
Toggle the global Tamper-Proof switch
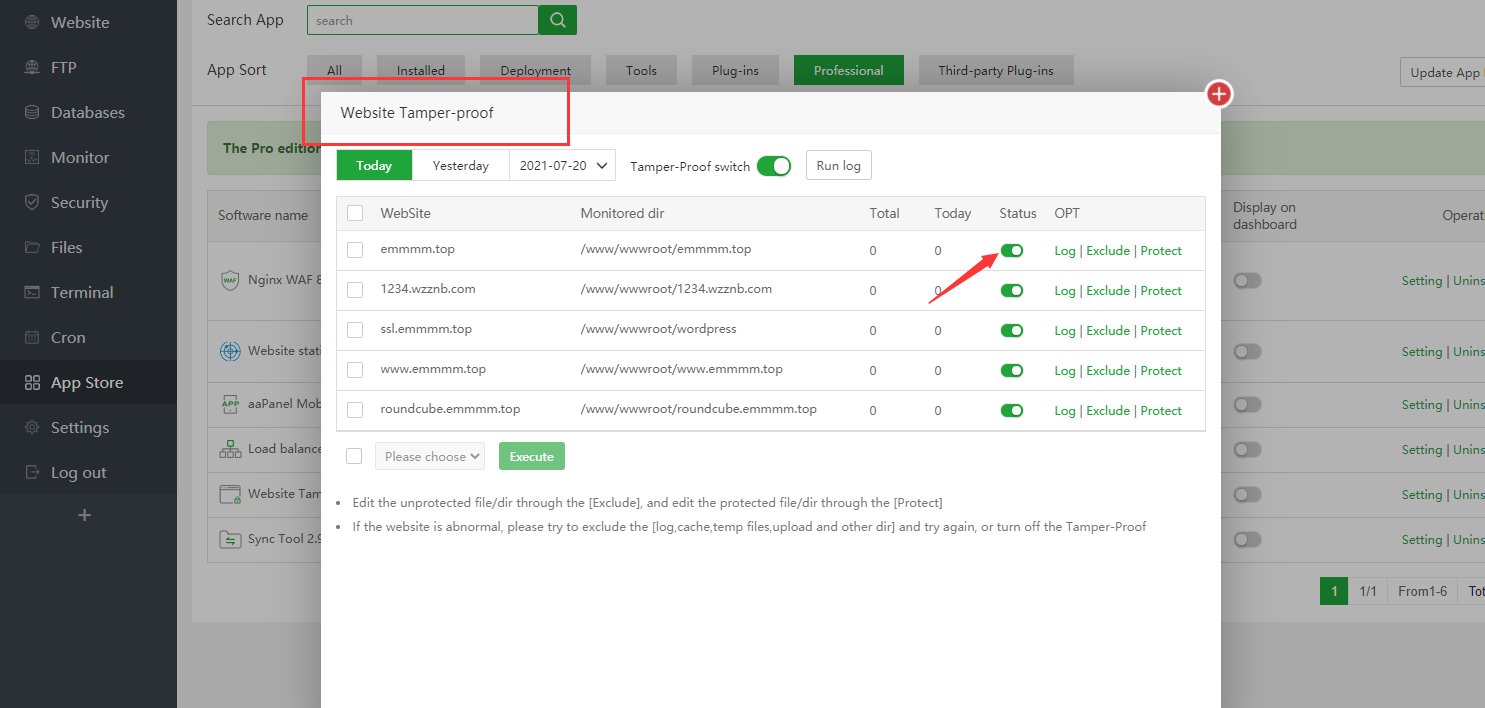(773, 166)
